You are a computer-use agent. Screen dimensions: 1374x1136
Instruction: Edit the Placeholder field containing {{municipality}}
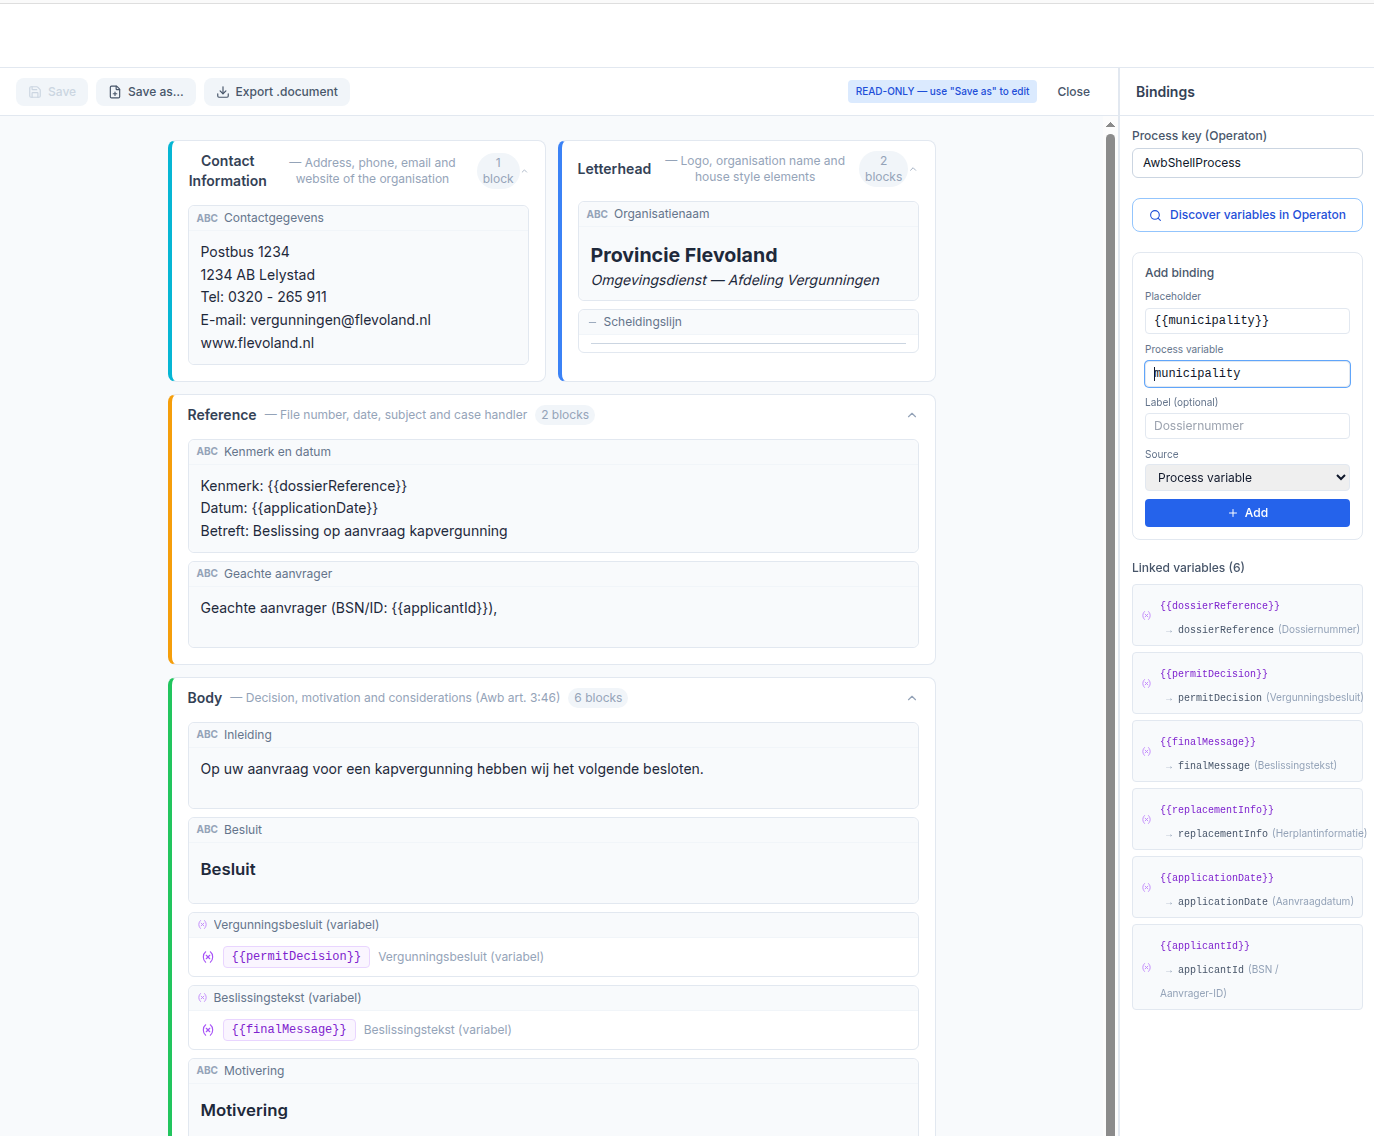1246,320
